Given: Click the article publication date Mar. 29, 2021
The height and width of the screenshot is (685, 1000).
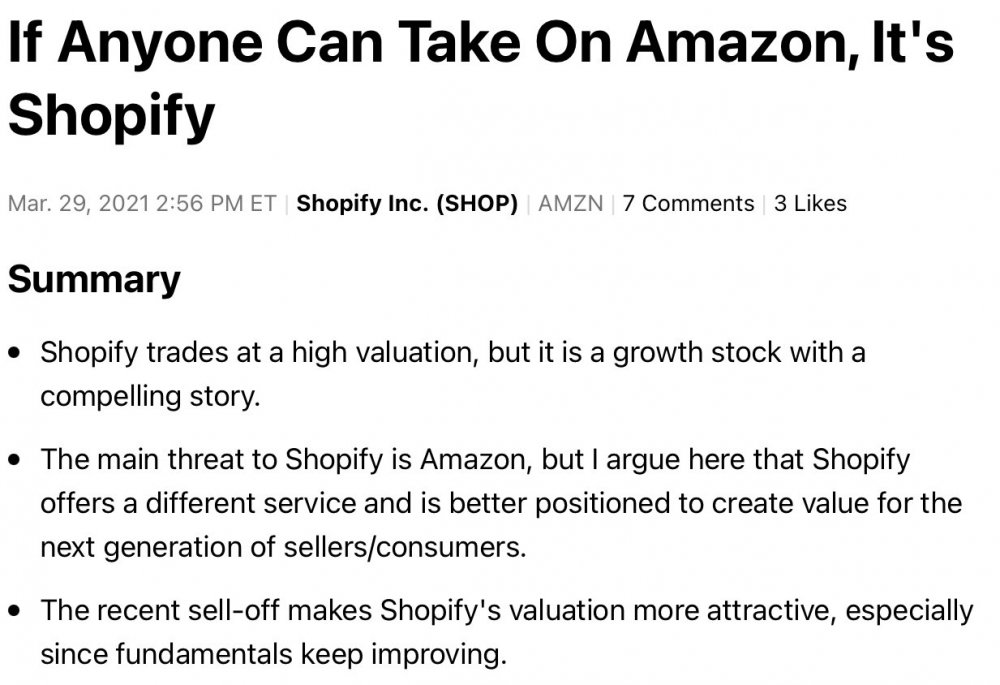Looking at the screenshot, I should click(78, 204).
